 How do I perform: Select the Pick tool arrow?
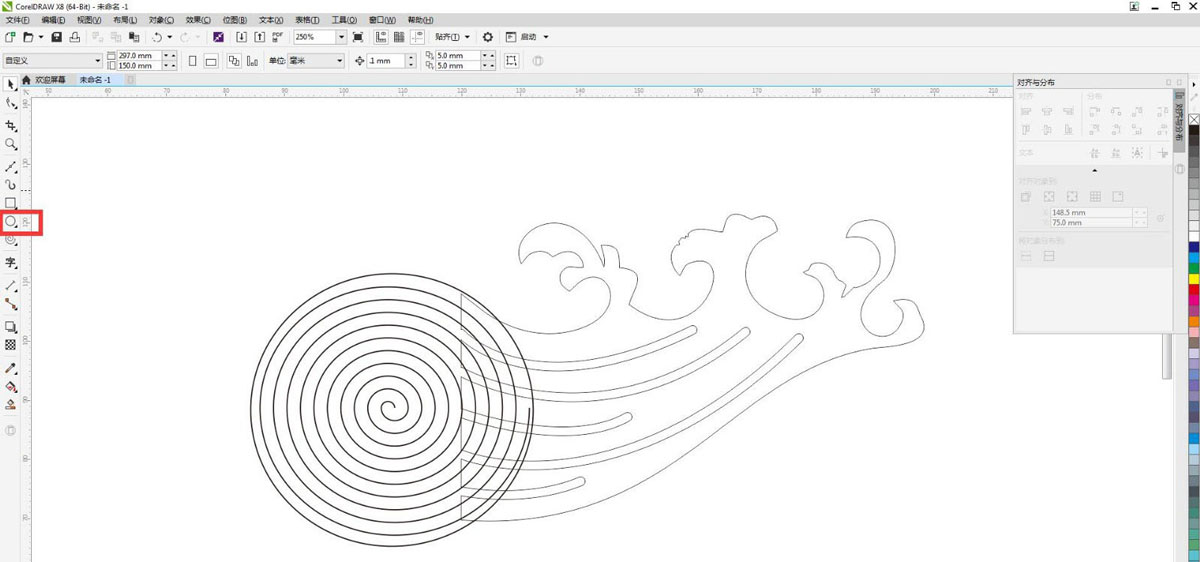coord(11,85)
